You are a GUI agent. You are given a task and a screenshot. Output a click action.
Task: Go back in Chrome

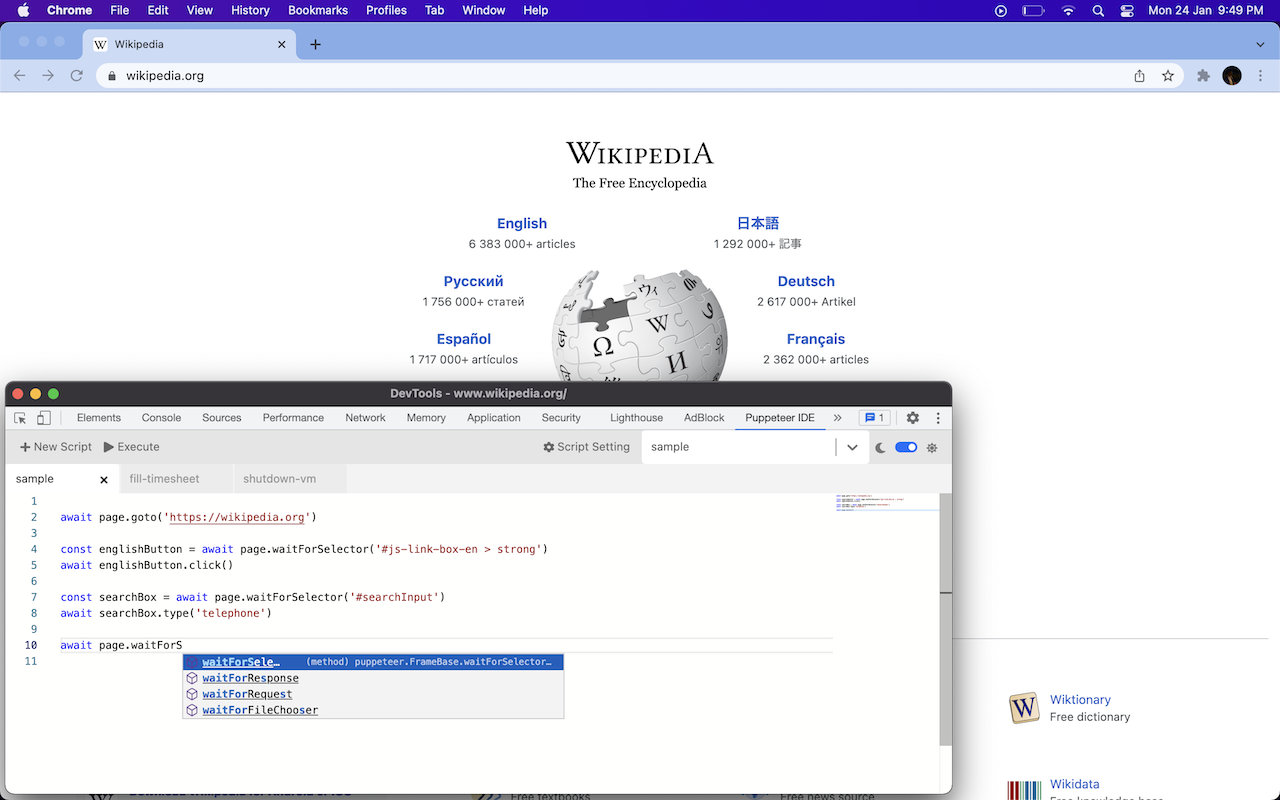[x=20, y=76]
